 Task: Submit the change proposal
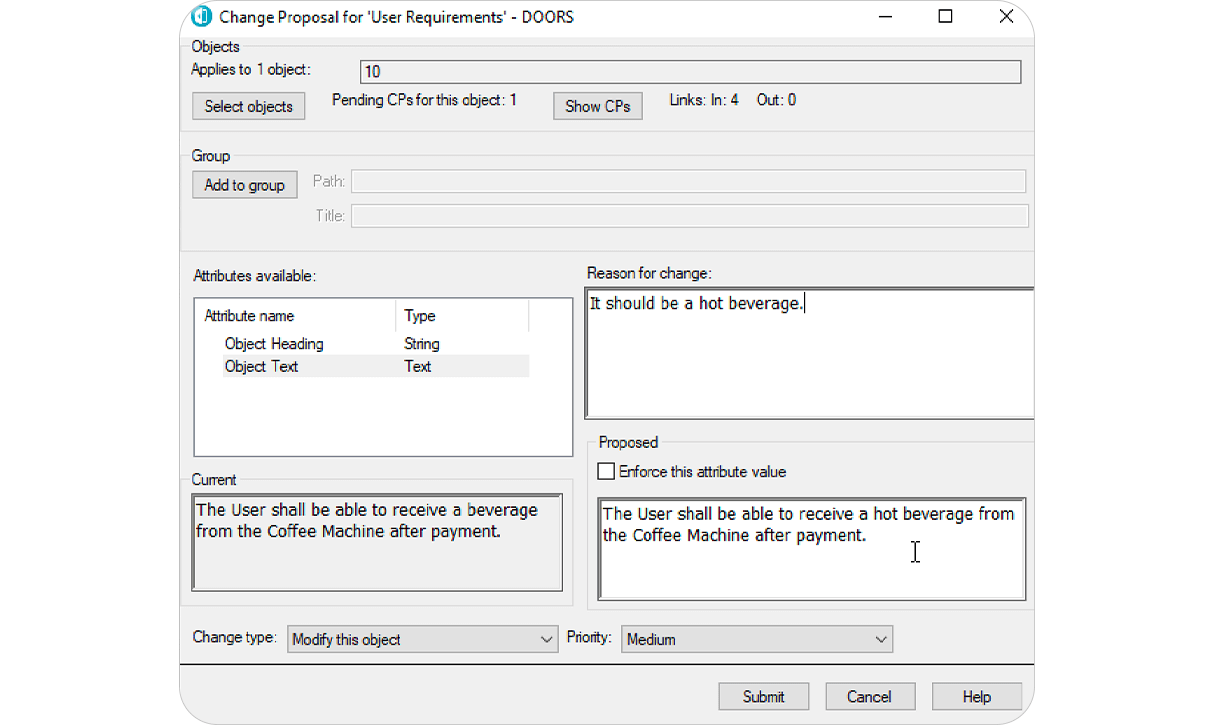click(x=763, y=696)
